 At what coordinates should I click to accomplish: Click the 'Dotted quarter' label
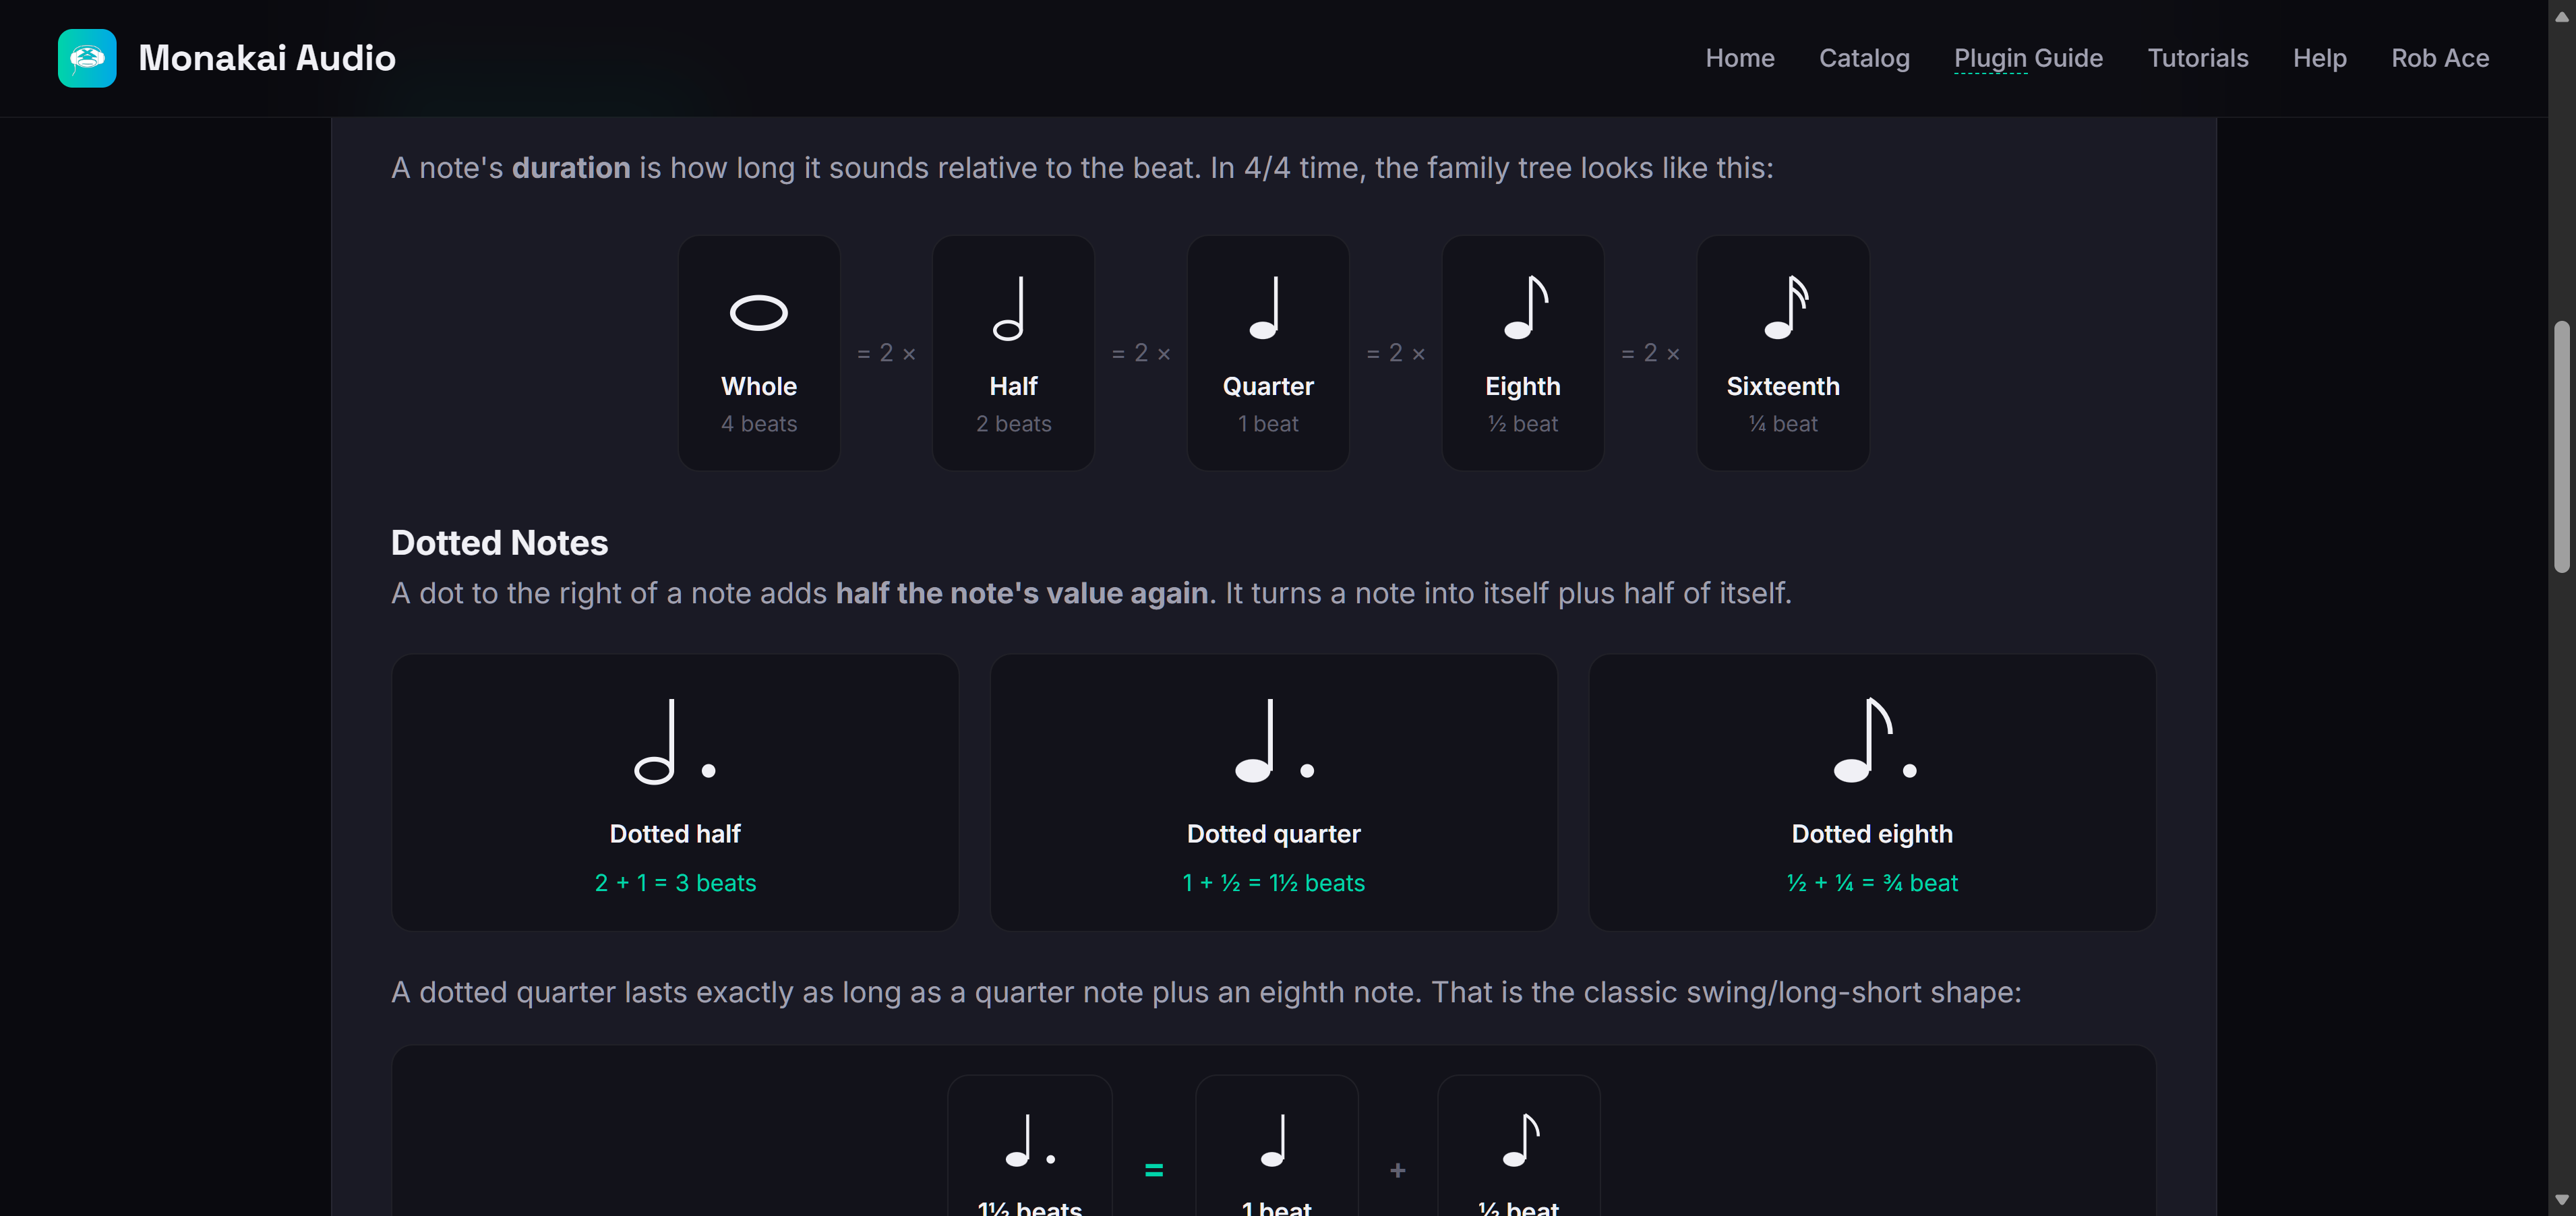[1273, 834]
